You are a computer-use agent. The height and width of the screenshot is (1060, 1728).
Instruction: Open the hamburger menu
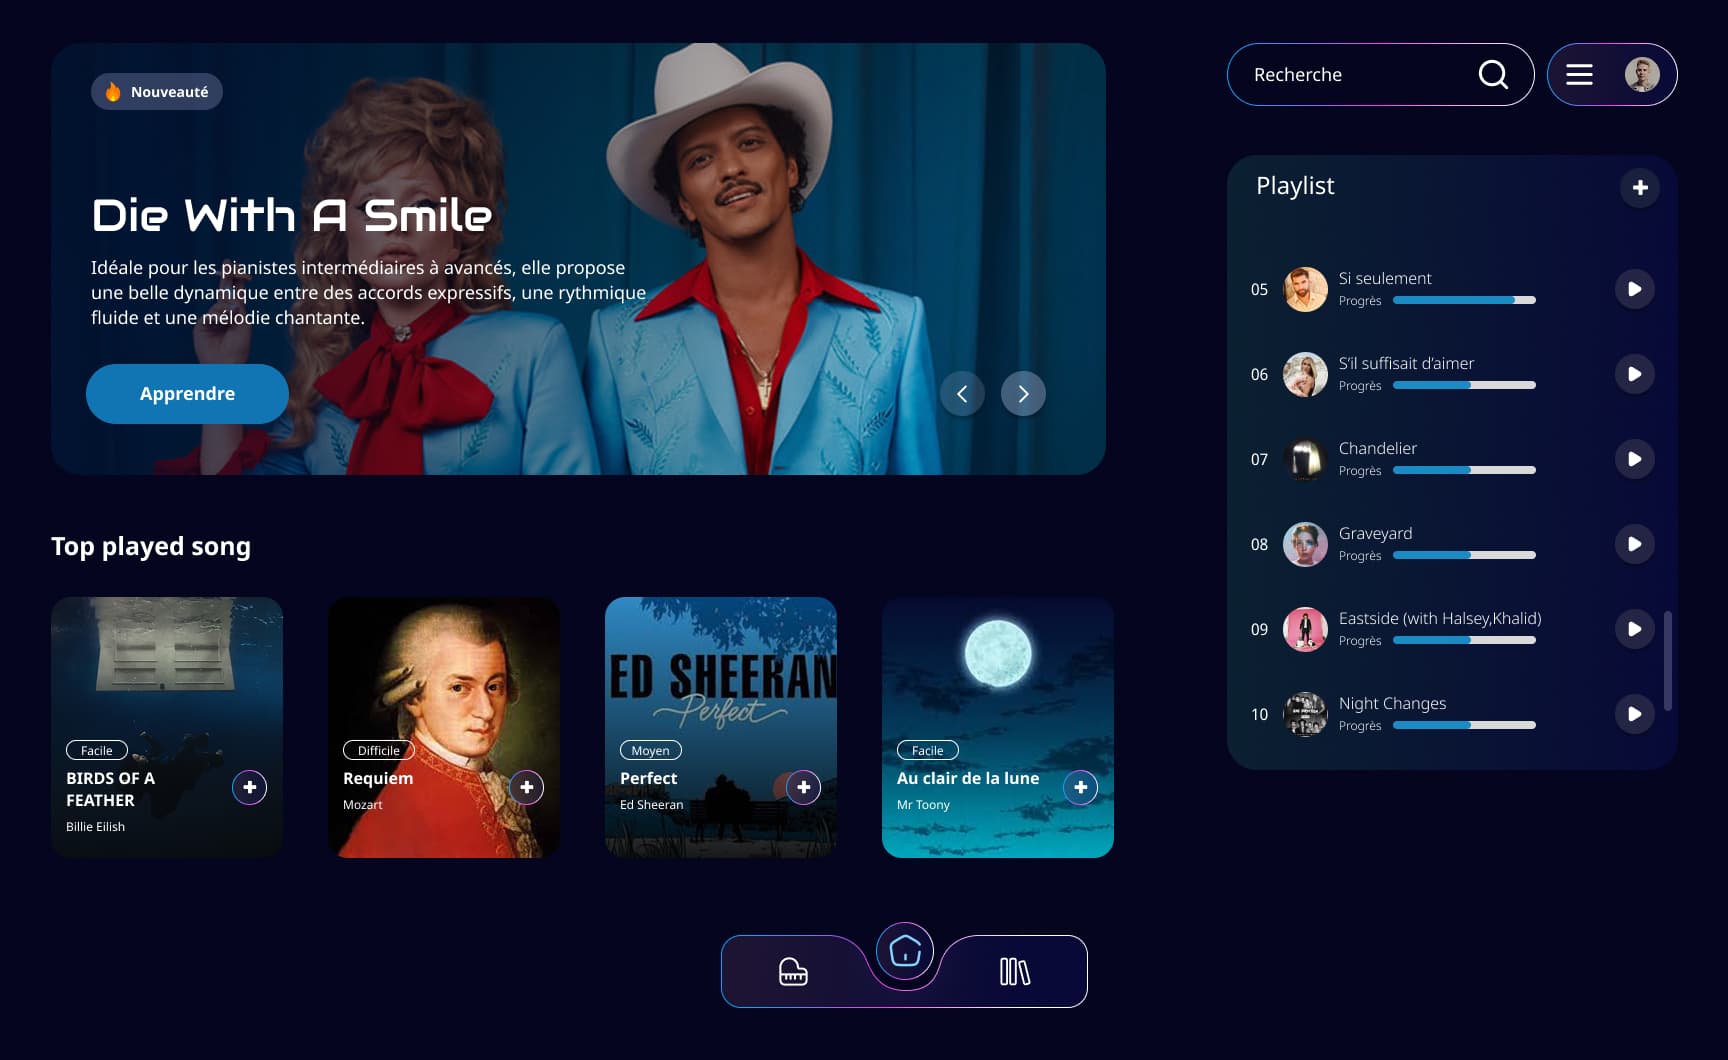point(1579,75)
